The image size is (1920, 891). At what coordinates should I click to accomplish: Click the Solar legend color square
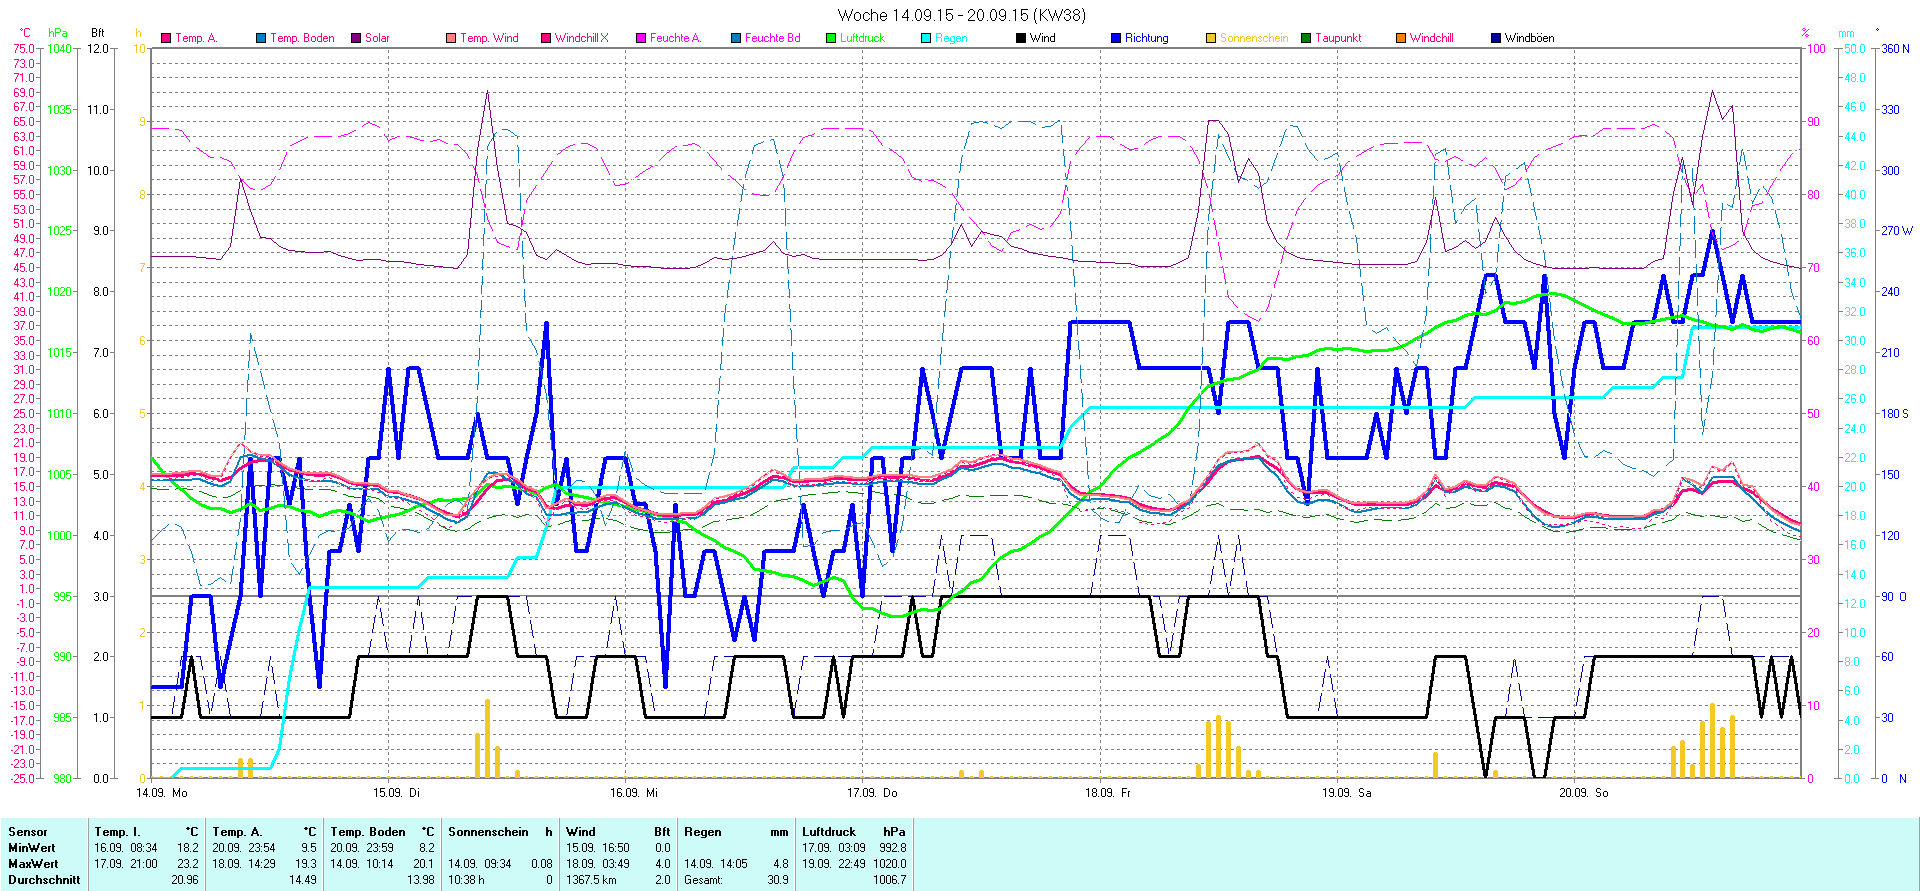tap(356, 38)
